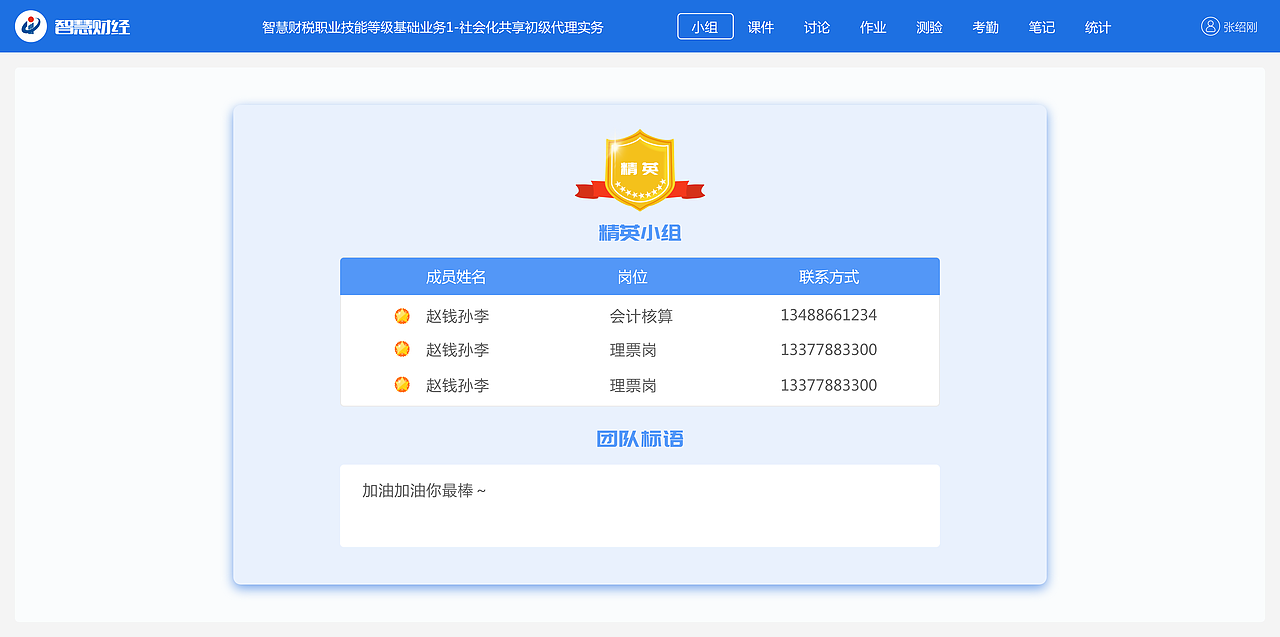Click the avatar in the third member row
Viewport: 1280px width, 637px height.
tap(401, 383)
